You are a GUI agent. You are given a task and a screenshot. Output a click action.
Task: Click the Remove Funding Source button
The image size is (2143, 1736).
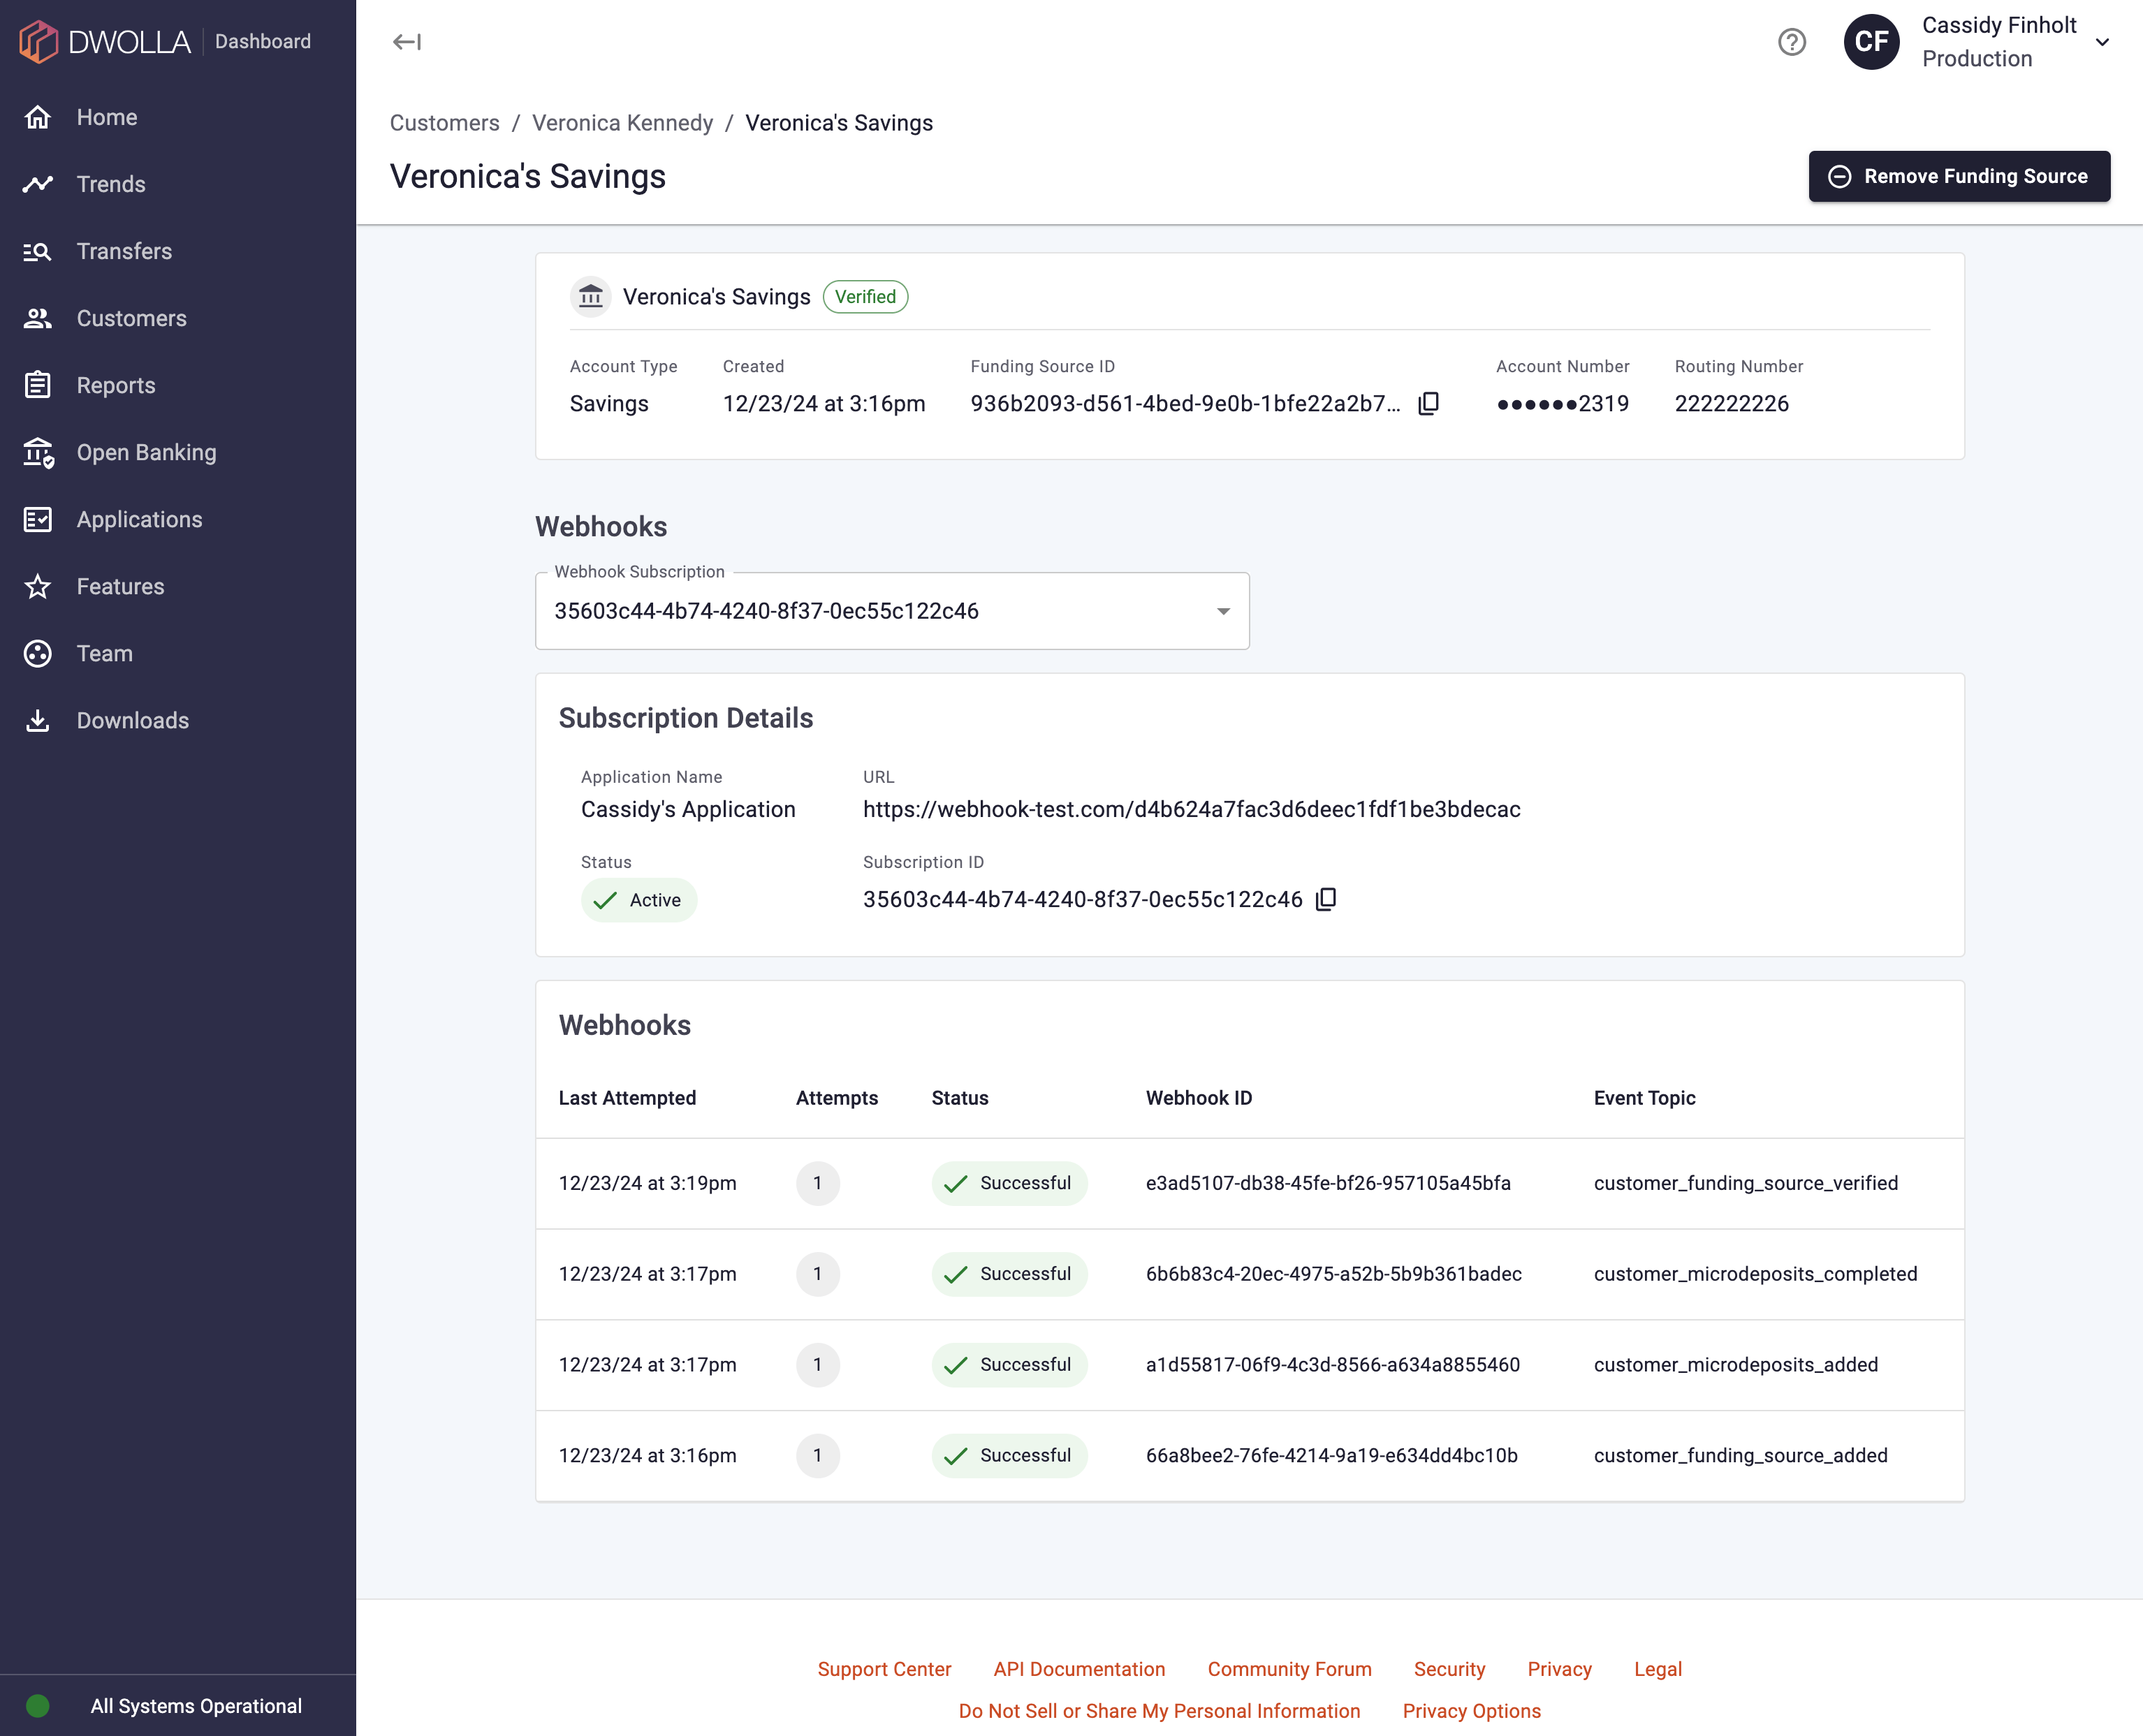1959,175
